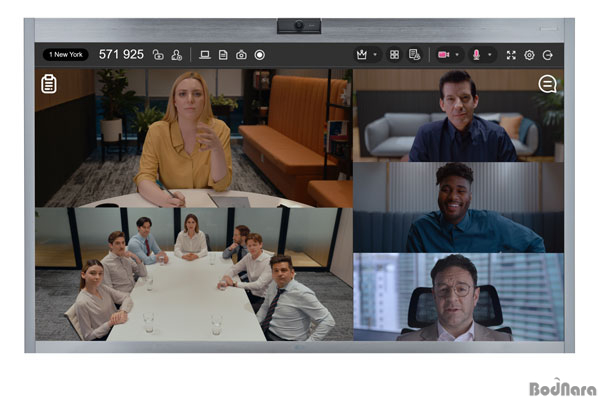Open the document sharing icon

pos(223,55)
